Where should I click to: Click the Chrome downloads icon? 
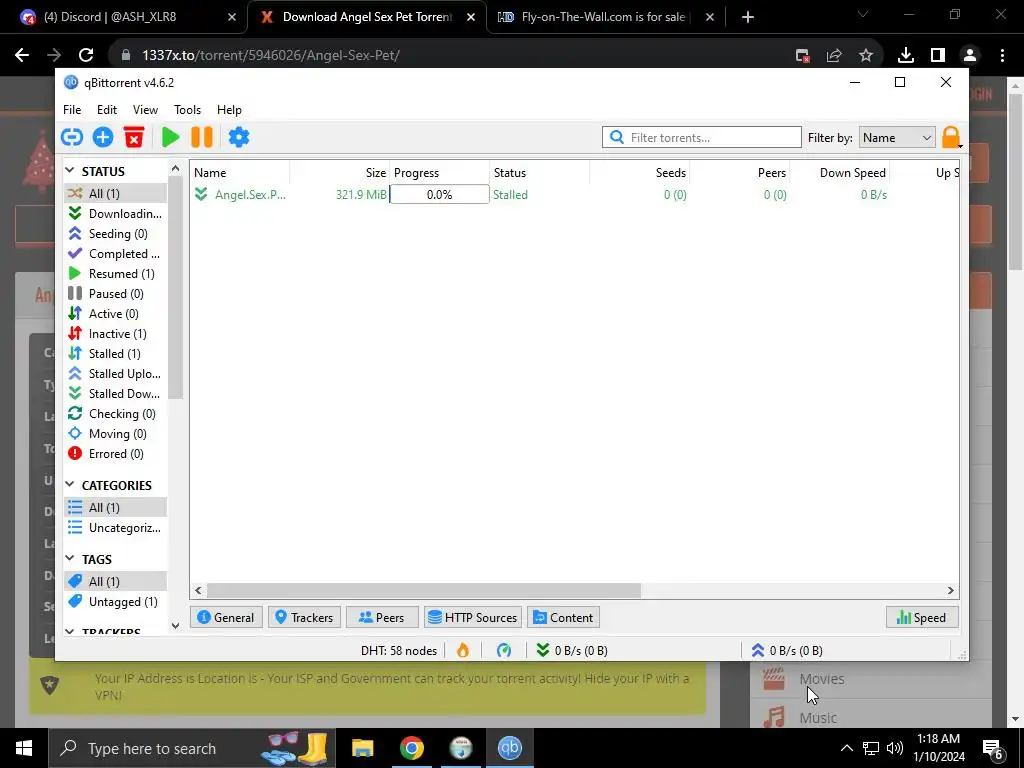click(906, 56)
